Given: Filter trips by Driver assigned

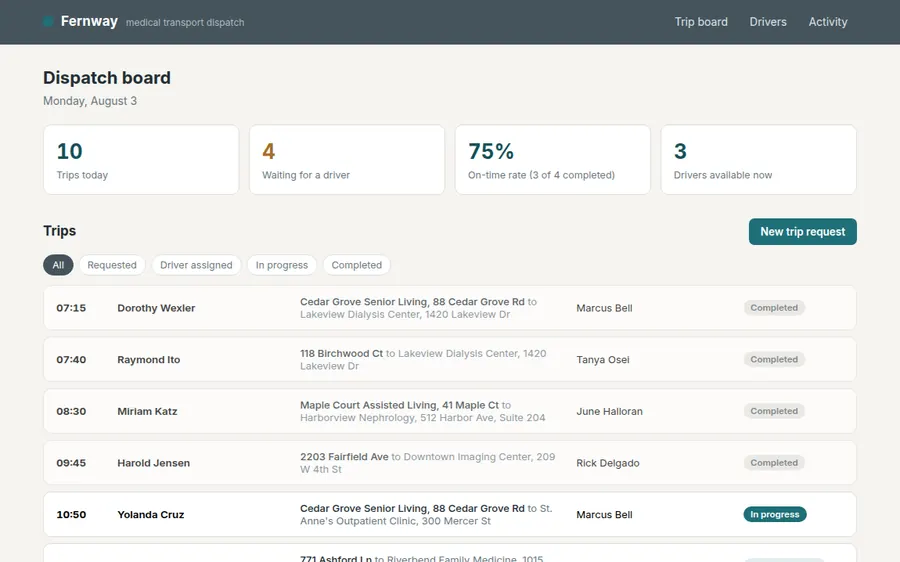Looking at the screenshot, I should coord(196,265).
